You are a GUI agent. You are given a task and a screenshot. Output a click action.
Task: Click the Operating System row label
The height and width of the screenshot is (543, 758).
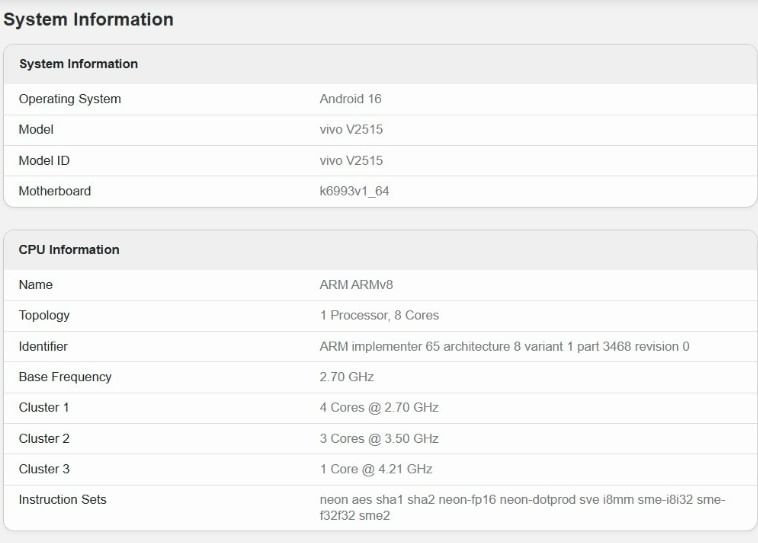[x=70, y=99]
